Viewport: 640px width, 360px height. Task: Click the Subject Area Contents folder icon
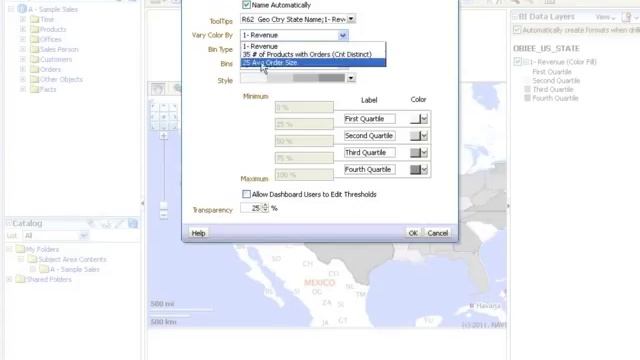click(x=33, y=259)
